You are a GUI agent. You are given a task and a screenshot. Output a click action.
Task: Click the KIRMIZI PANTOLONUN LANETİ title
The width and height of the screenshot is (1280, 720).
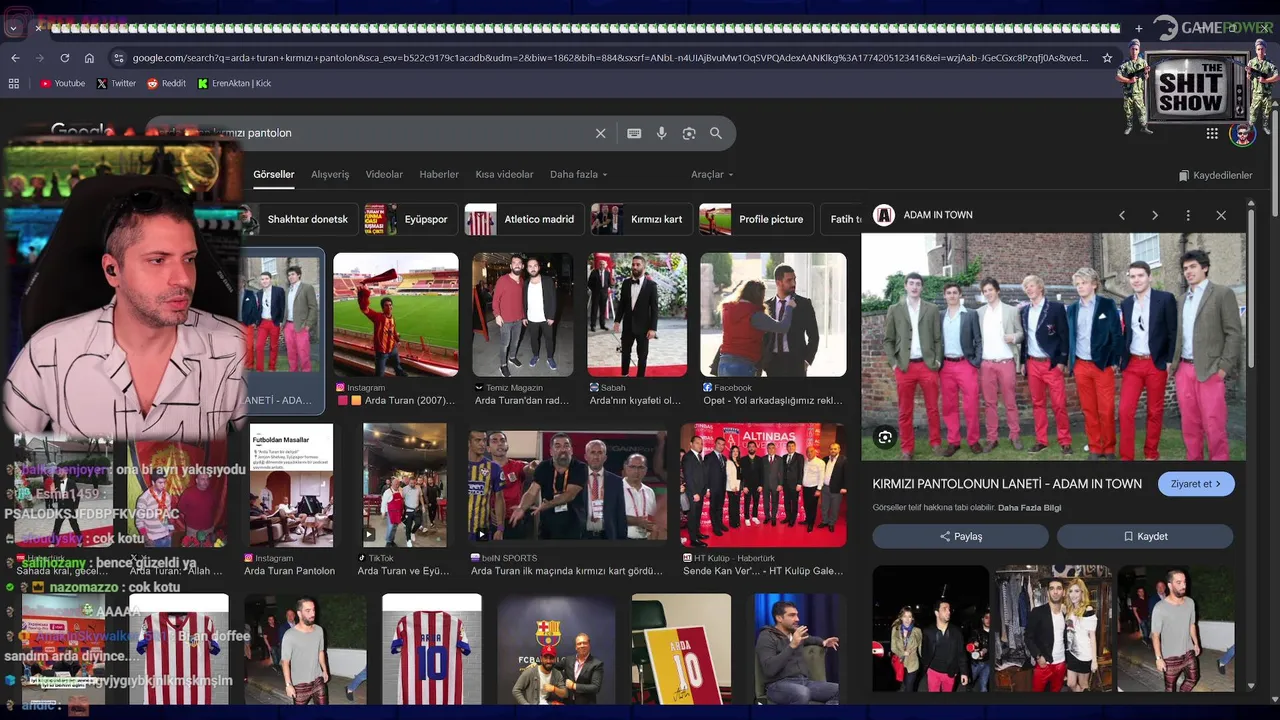[1007, 484]
